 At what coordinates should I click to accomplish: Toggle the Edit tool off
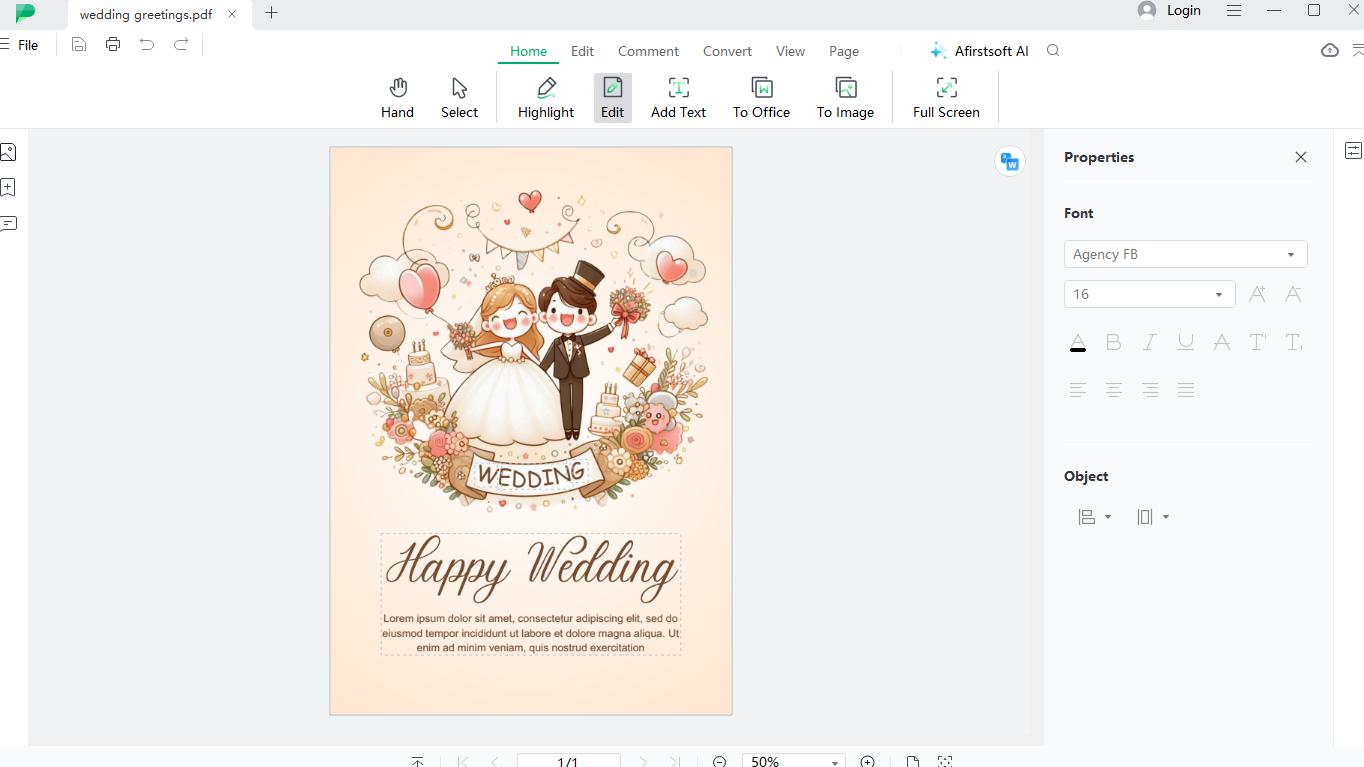pos(612,98)
